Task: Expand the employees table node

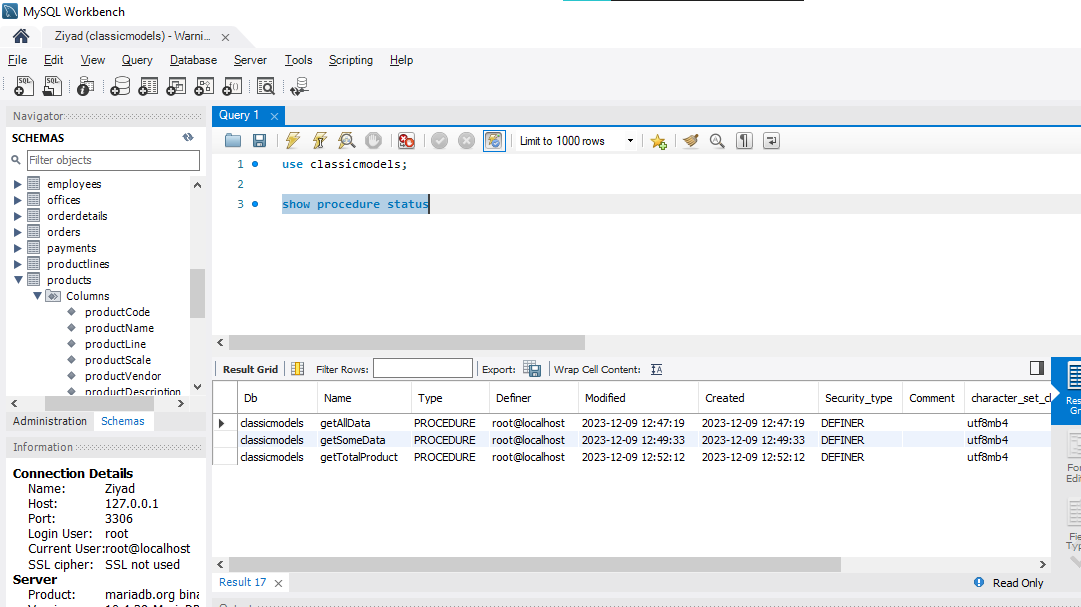Action: click(x=18, y=184)
